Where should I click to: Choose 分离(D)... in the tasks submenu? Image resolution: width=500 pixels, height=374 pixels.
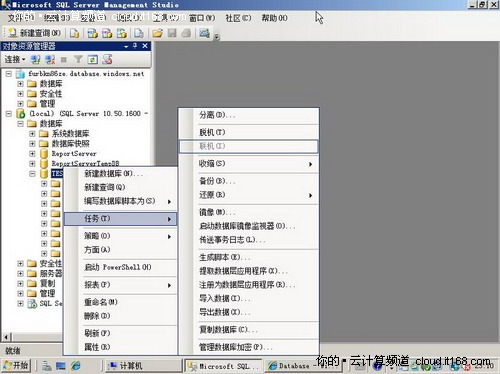tap(249, 115)
